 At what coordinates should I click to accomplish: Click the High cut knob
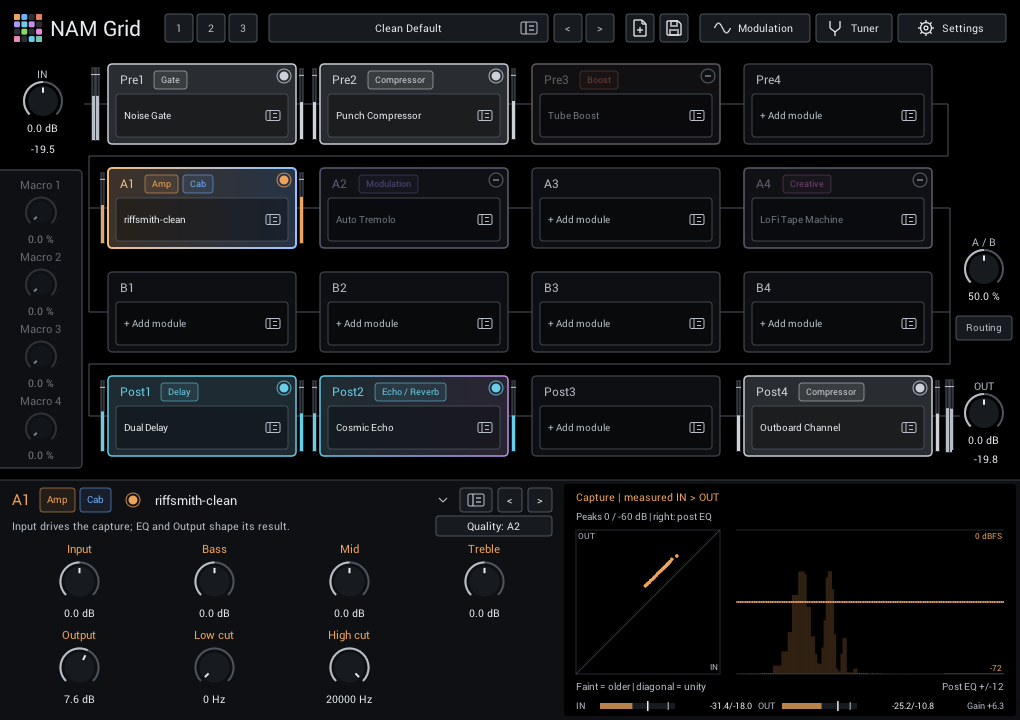[349, 667]
